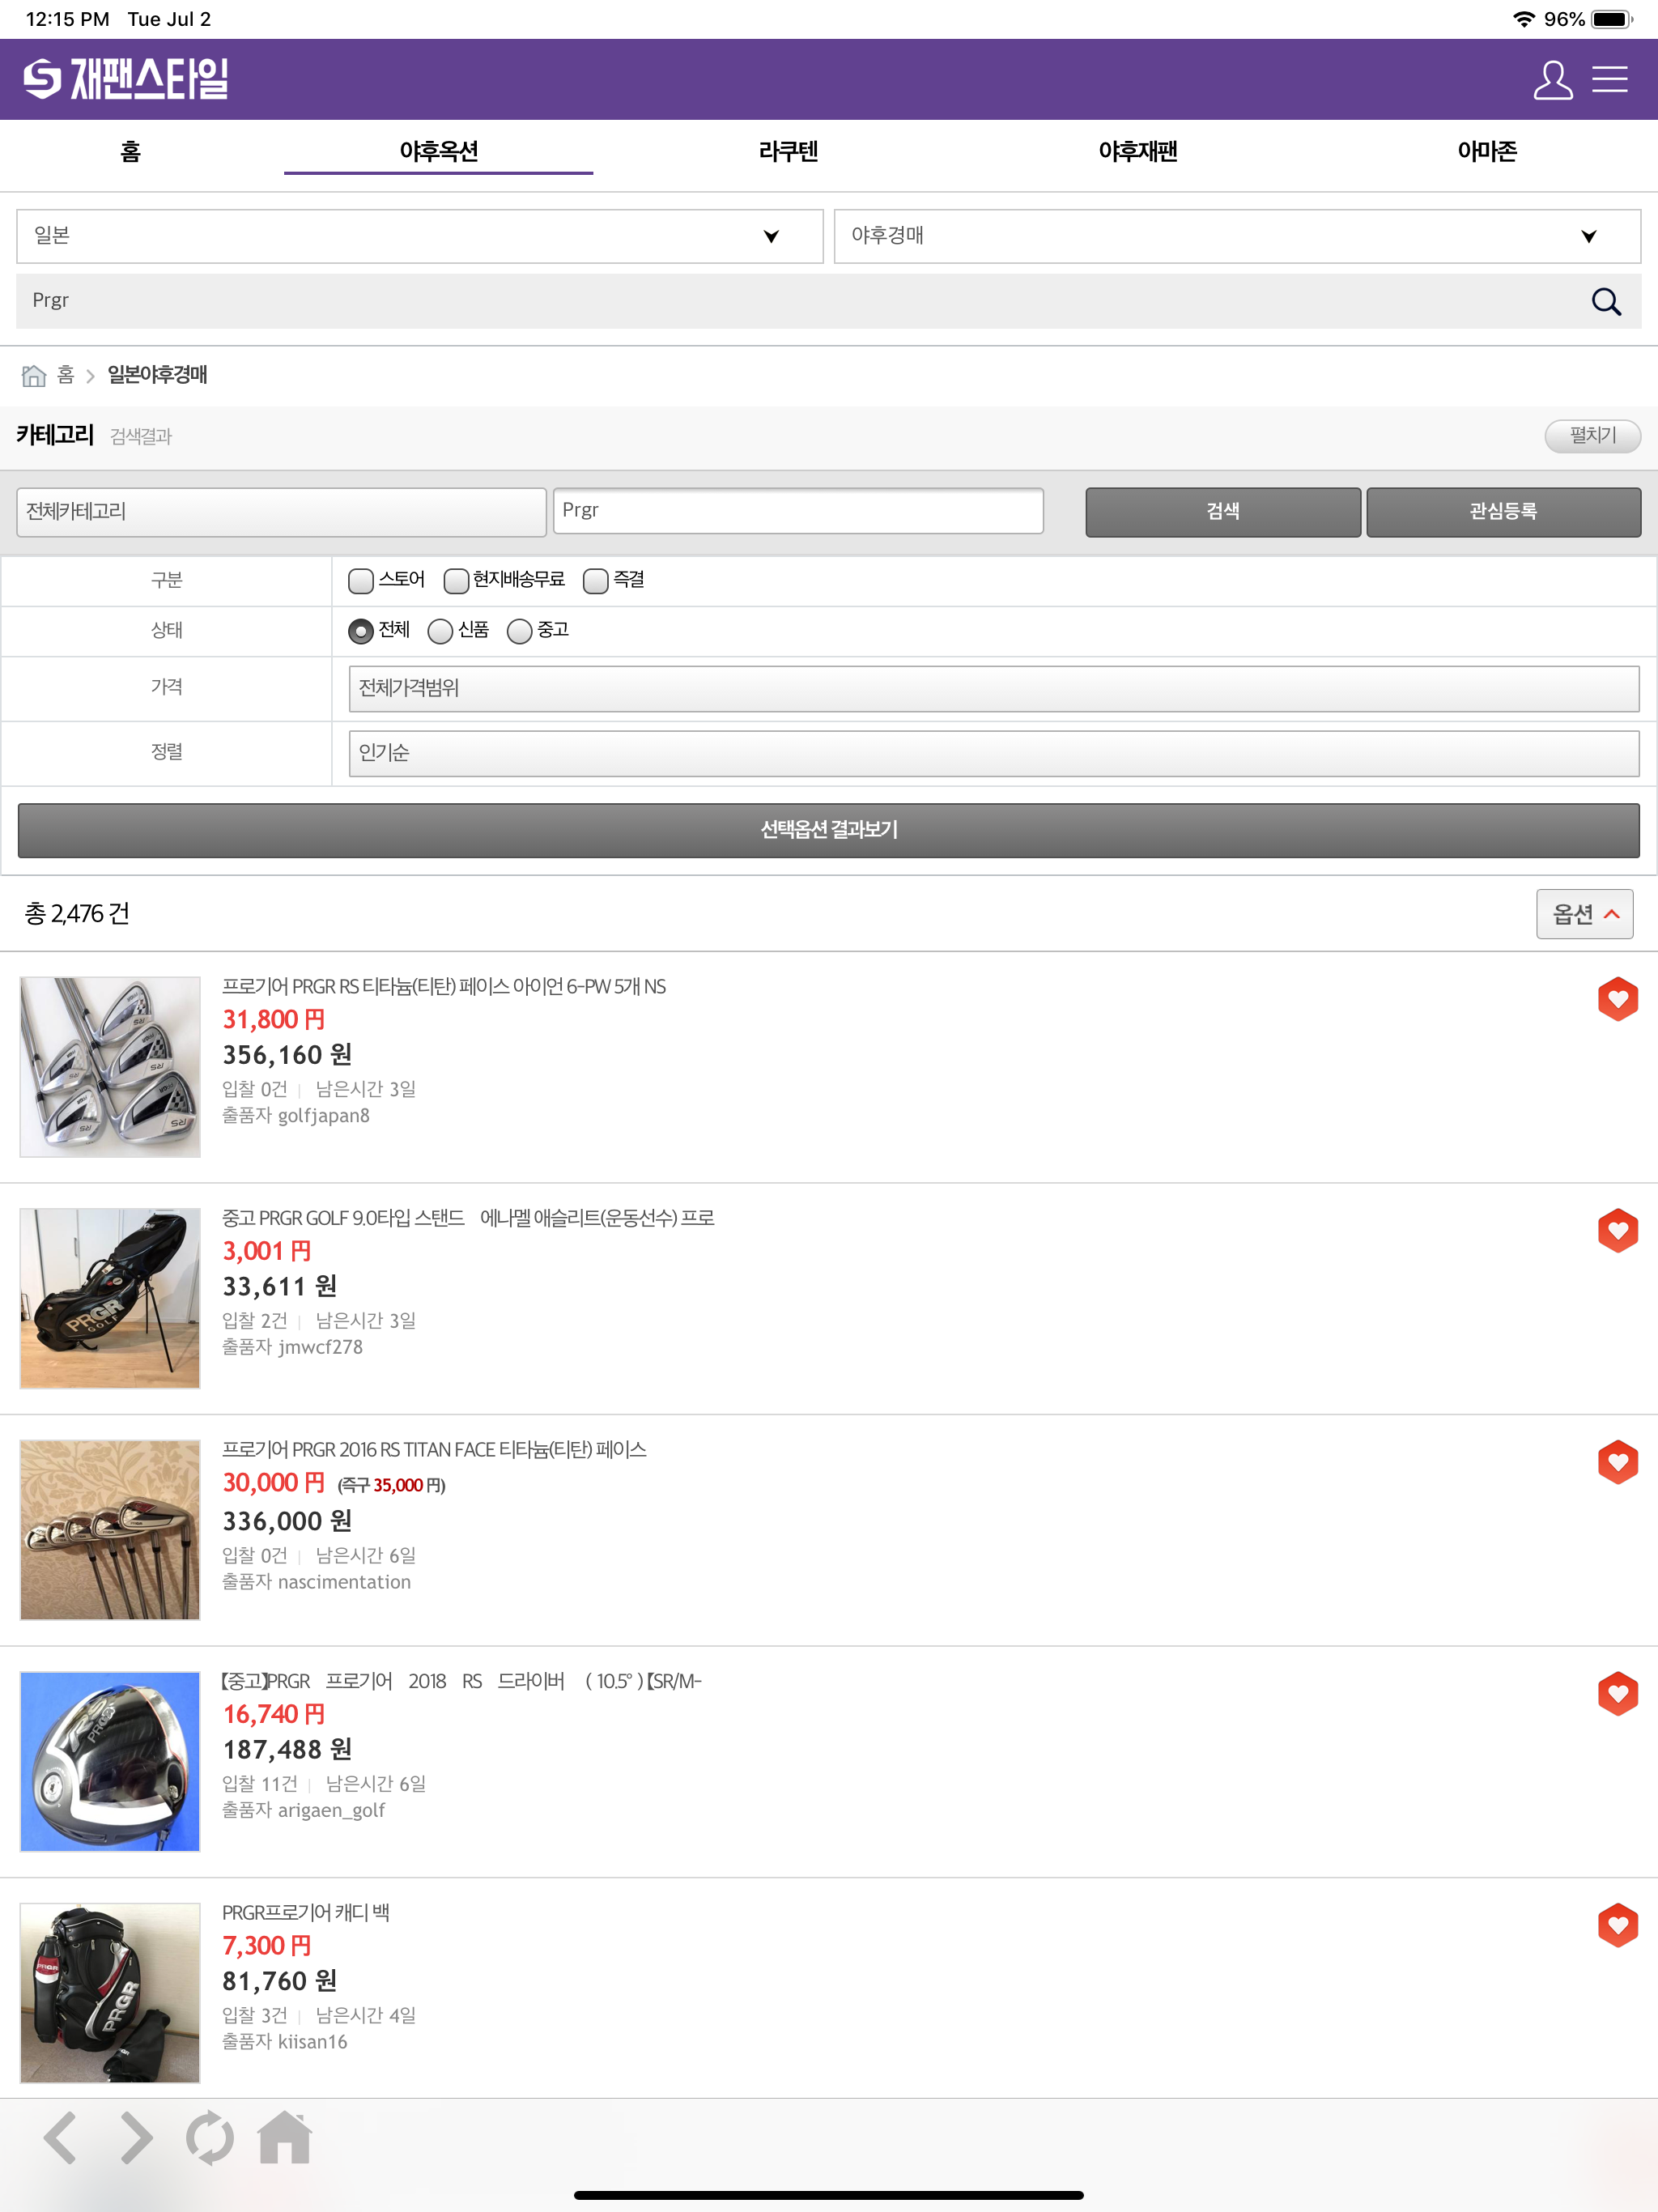Switch to the 홈 tab

click(x=130, y=152)
